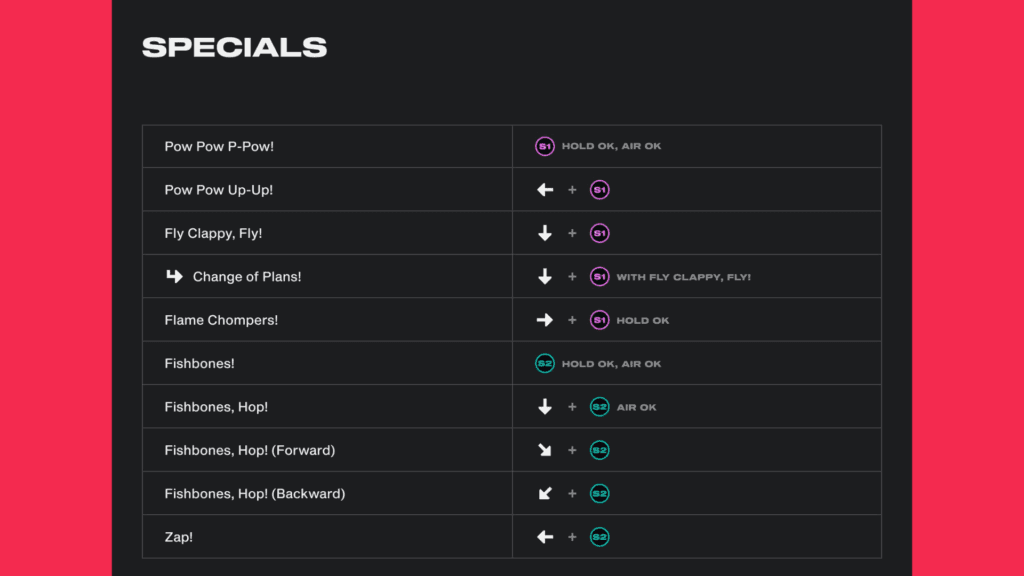Click the curved follow-up arrow beside Change of Plans!
Image resolution: width=1024 pixels, height=576 pixels.
point(174,276)
